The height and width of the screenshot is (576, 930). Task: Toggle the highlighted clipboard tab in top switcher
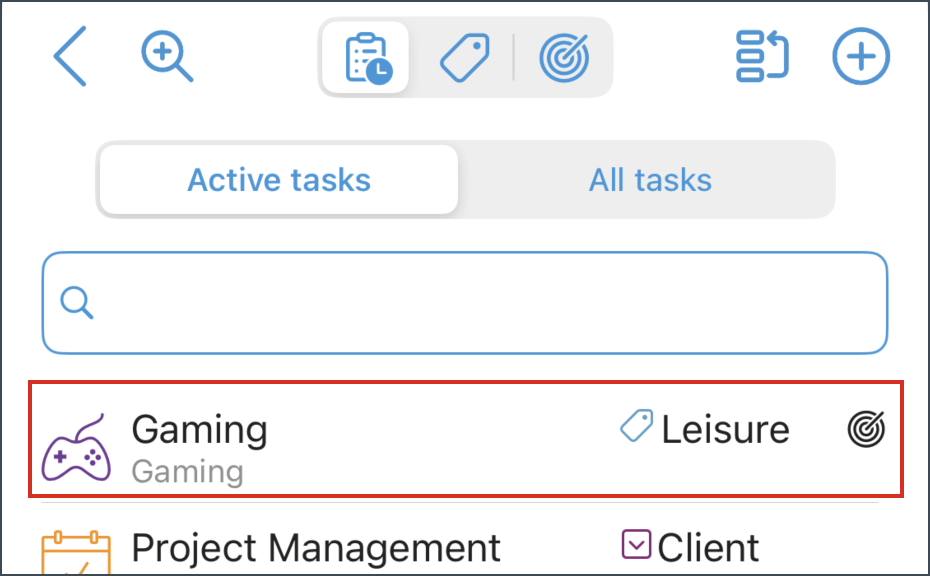365,57
